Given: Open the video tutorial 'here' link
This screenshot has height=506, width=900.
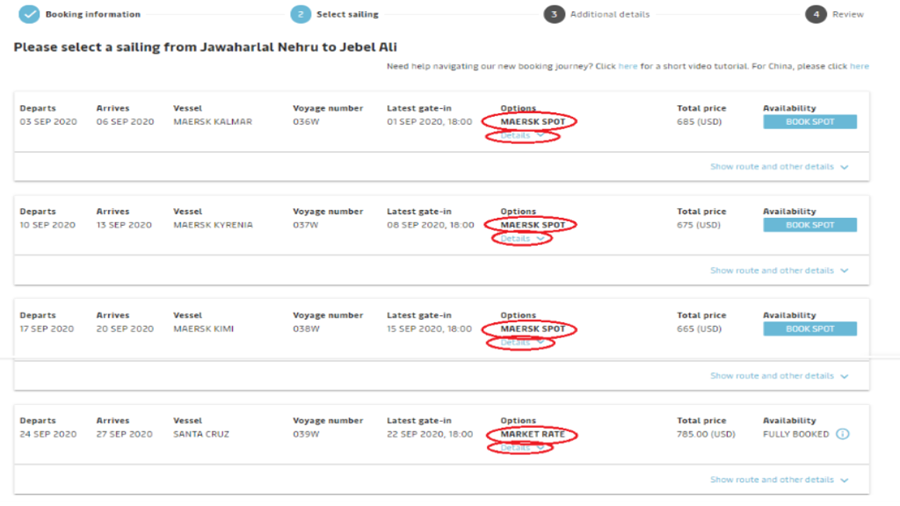Looking at the screenshot, I should [x=627, y=67].
